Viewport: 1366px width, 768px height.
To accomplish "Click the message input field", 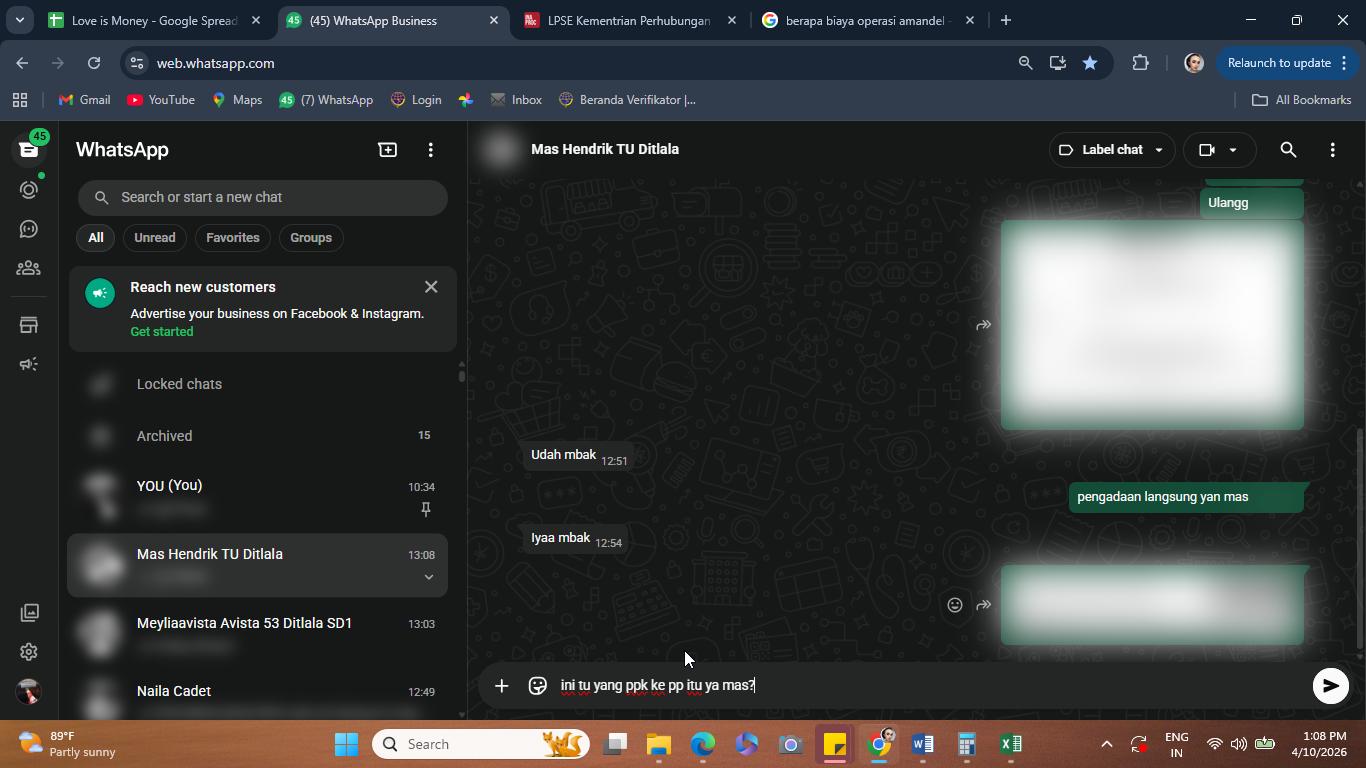I will pyautogui.click(x=930, y=685).
